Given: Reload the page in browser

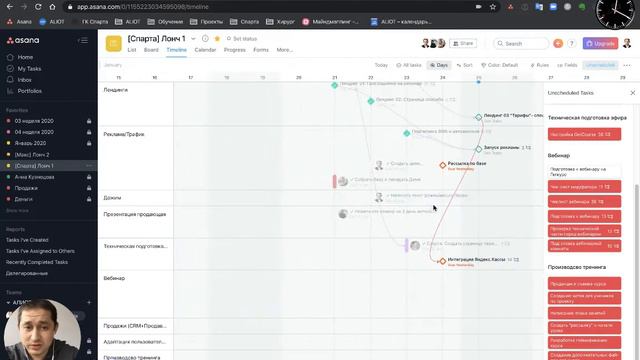Looking at the screenshot, I should (x=38, y=7).
